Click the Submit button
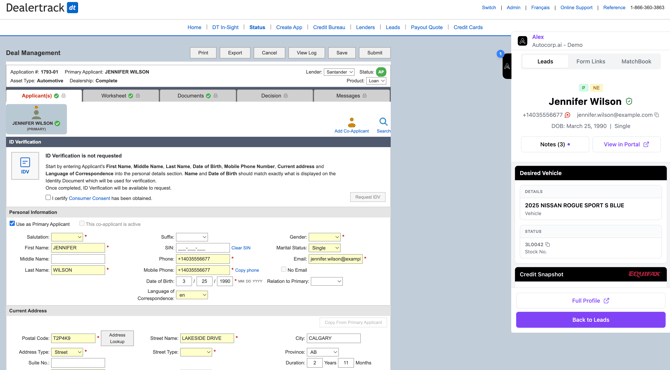Screen dimensions: 670x370 (374, 53)
